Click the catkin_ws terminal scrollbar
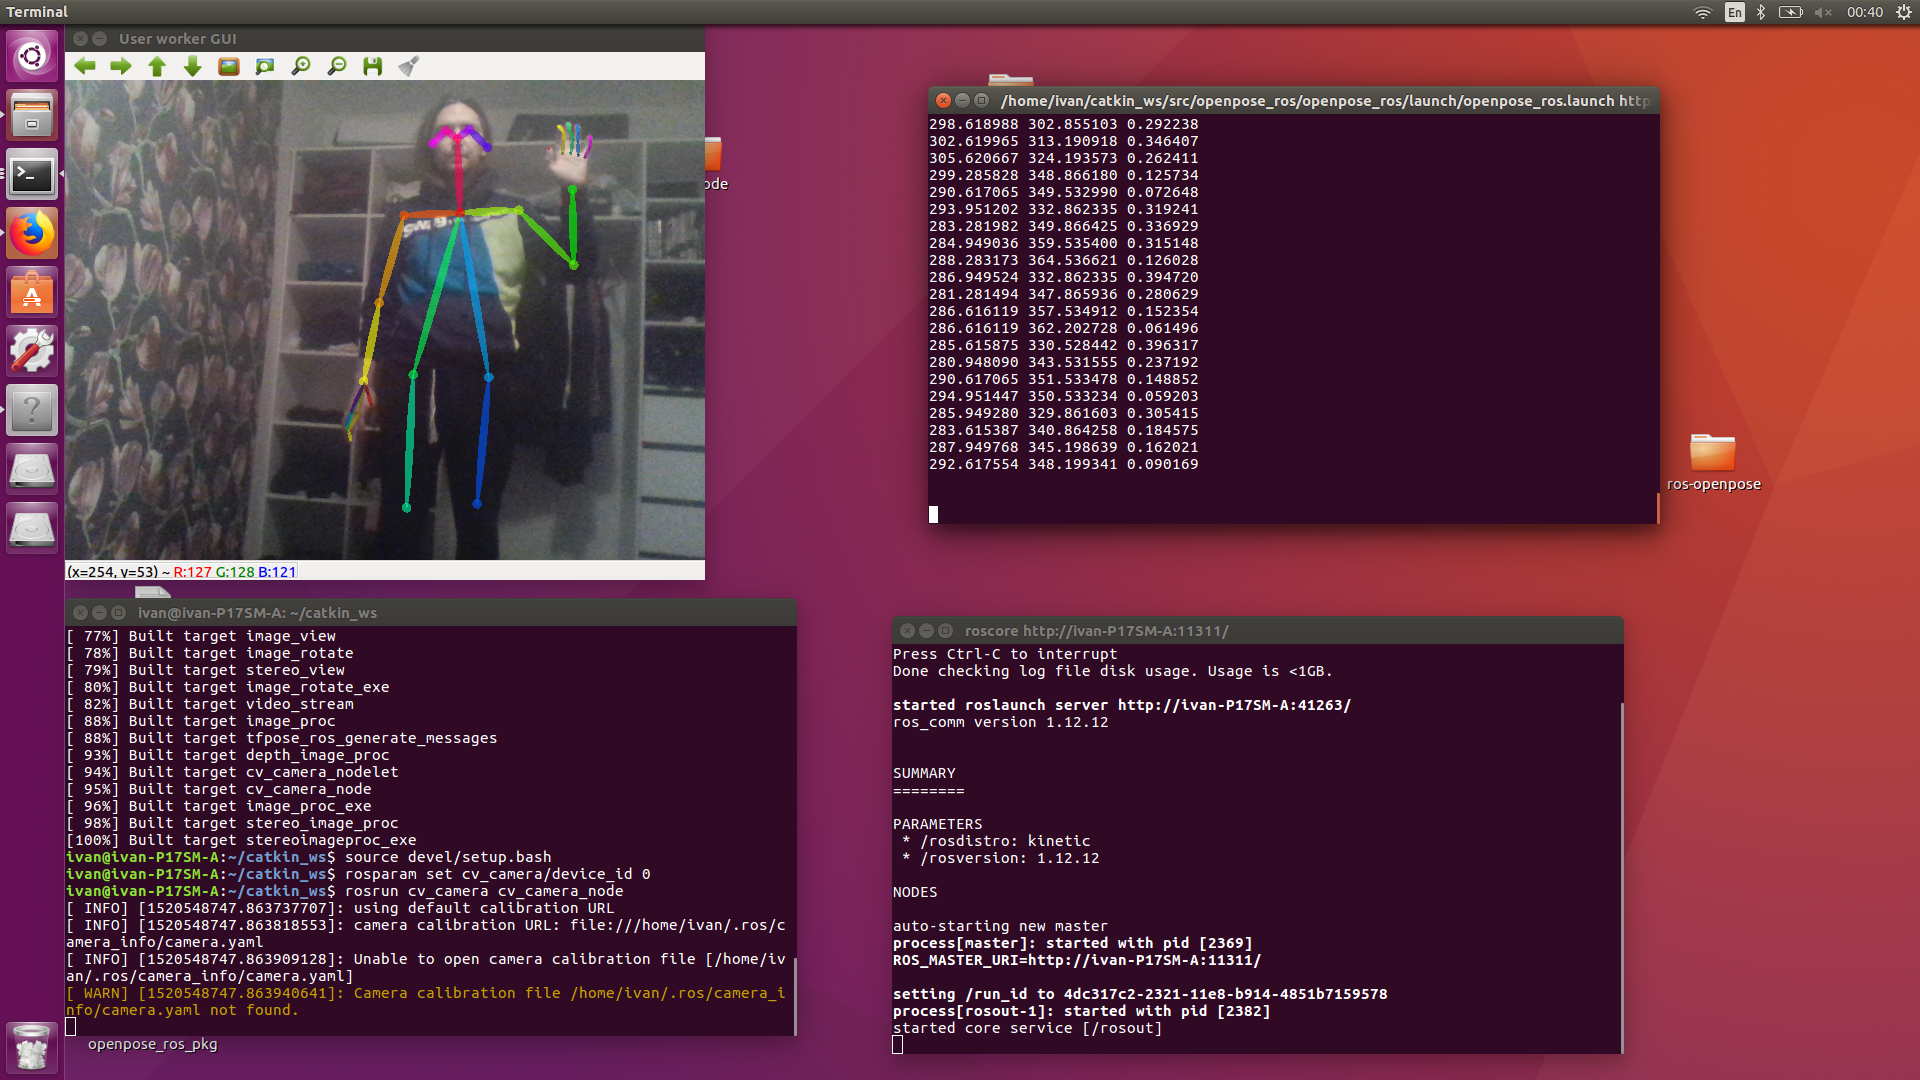The width and height of the screenshot is (1920, 1080). click(x=795, y=995)
